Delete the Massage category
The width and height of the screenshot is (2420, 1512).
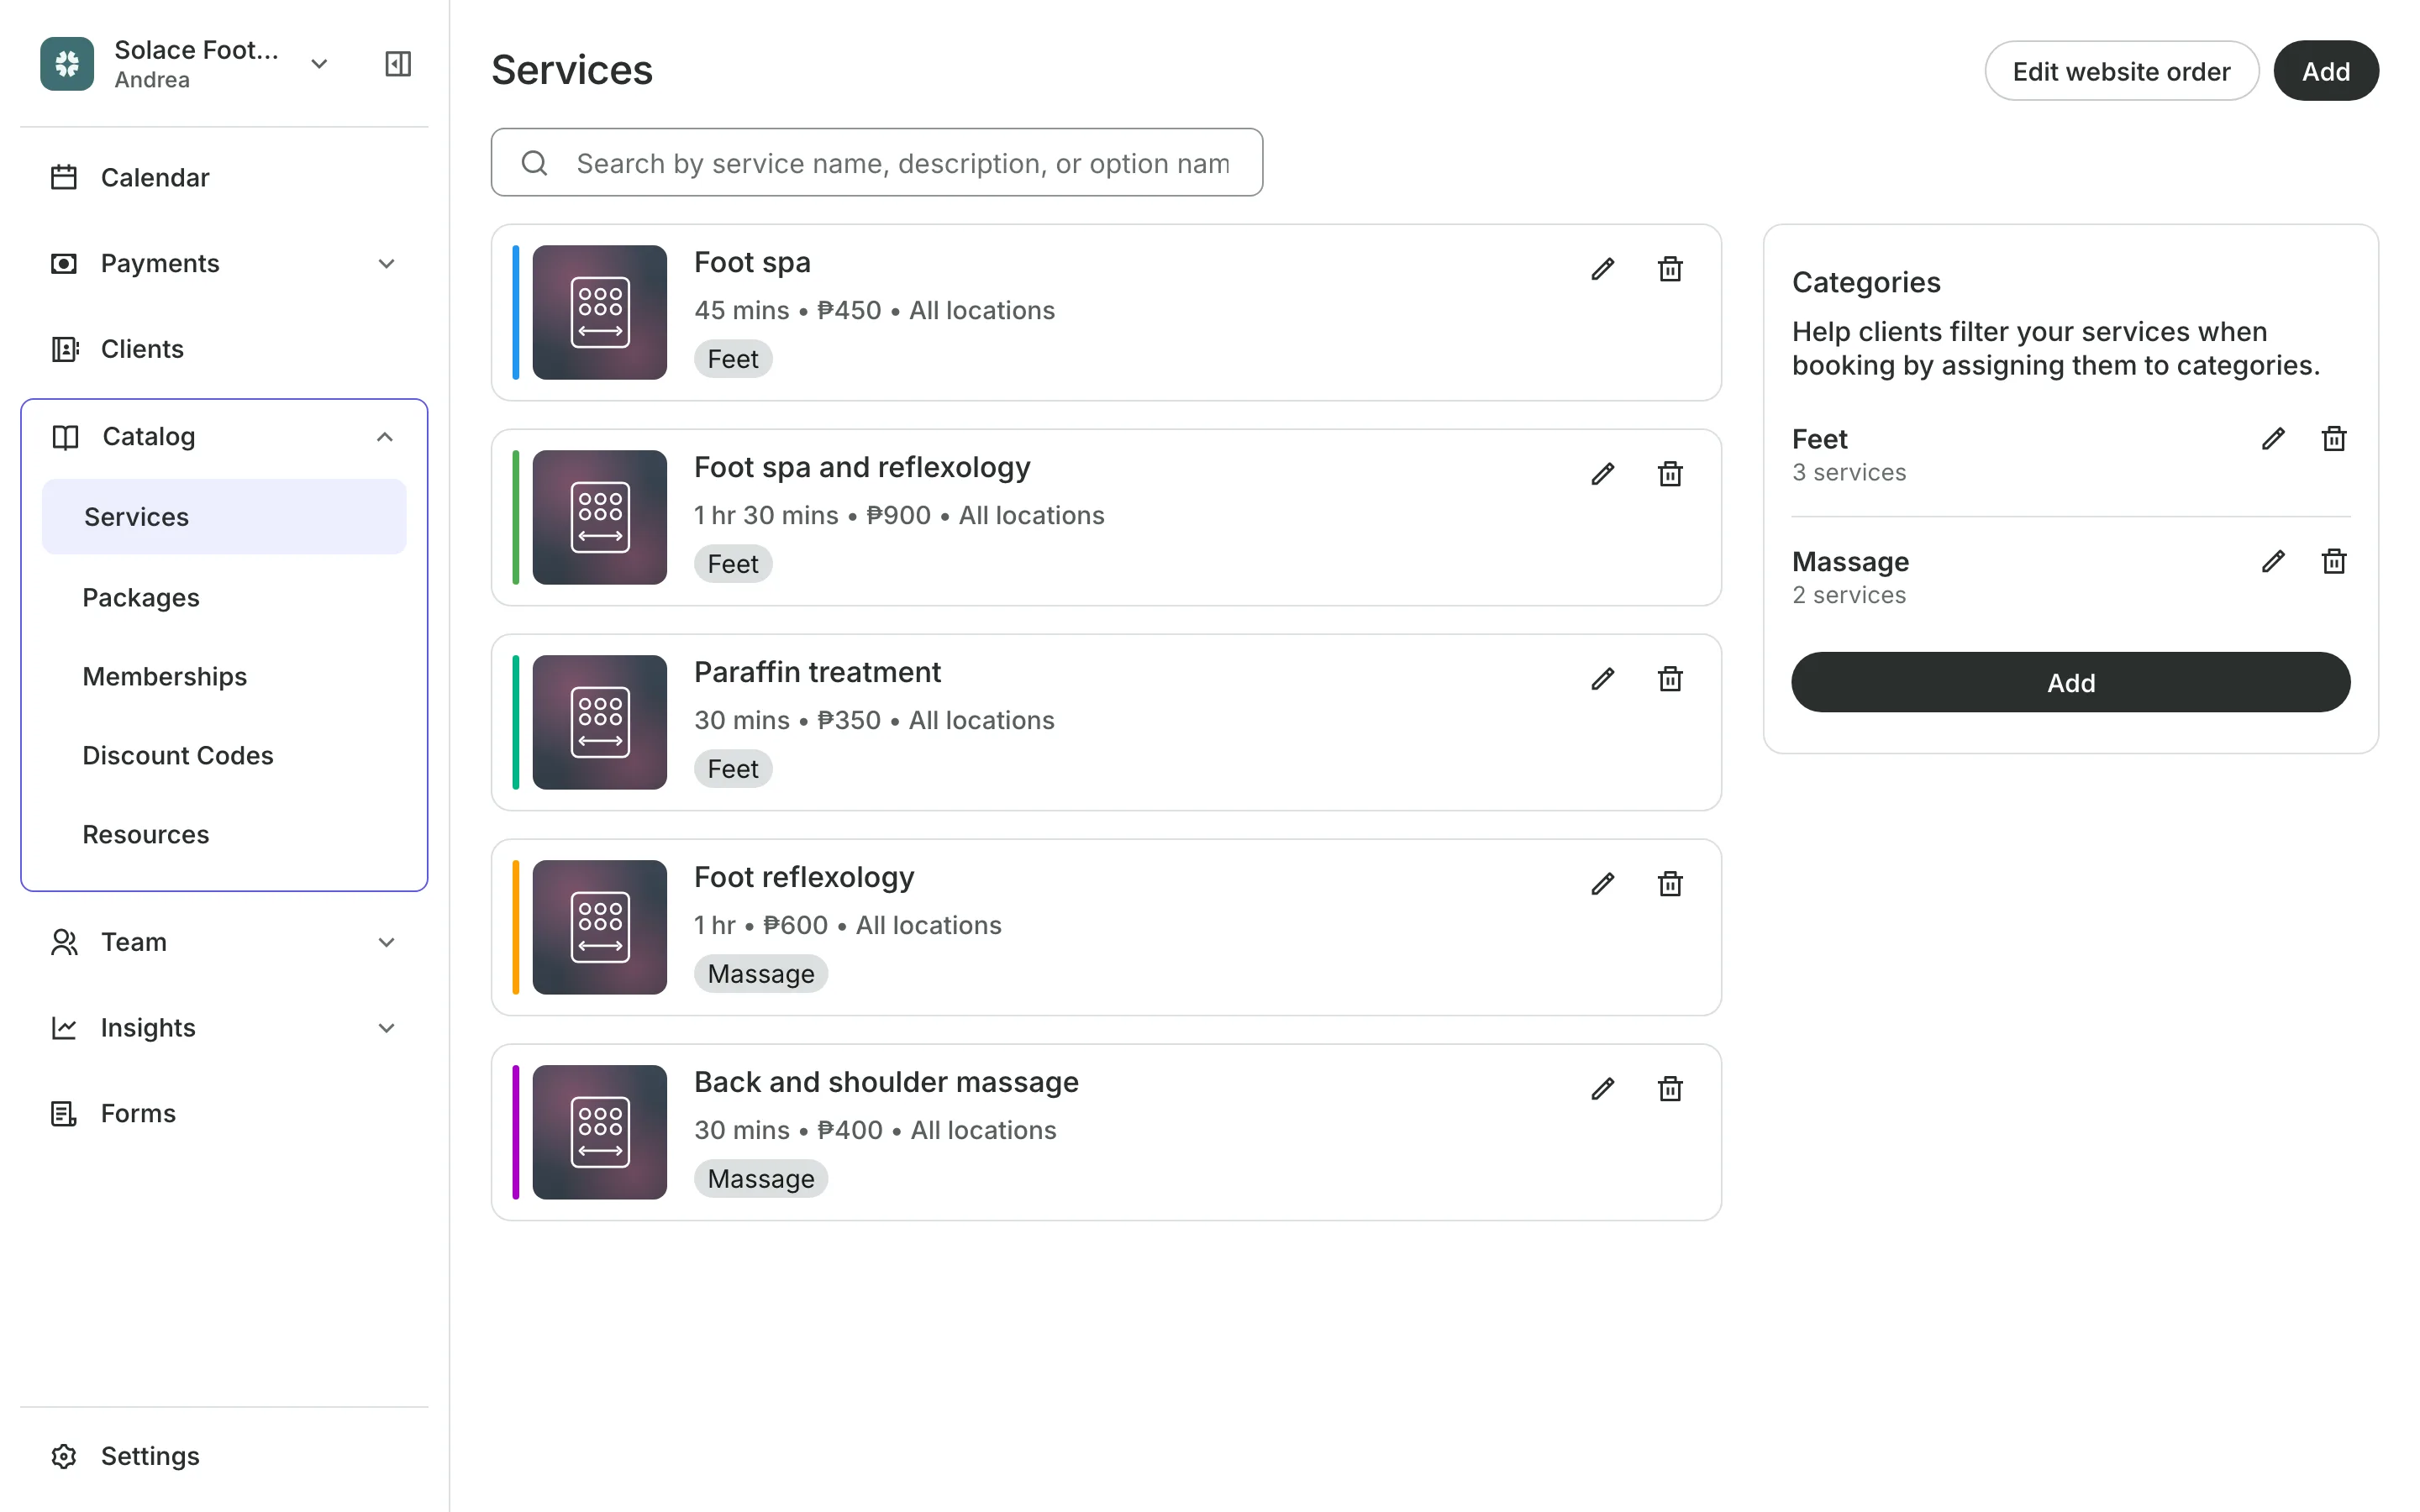pos(2333,562)
